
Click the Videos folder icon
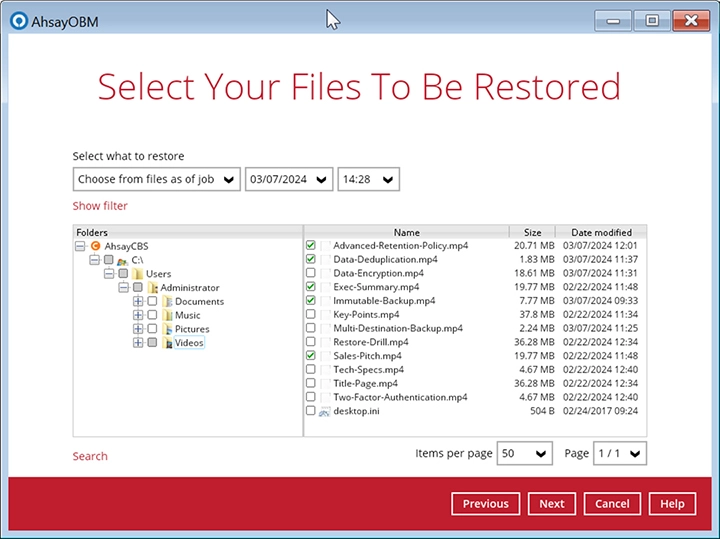tap(167, 343)
